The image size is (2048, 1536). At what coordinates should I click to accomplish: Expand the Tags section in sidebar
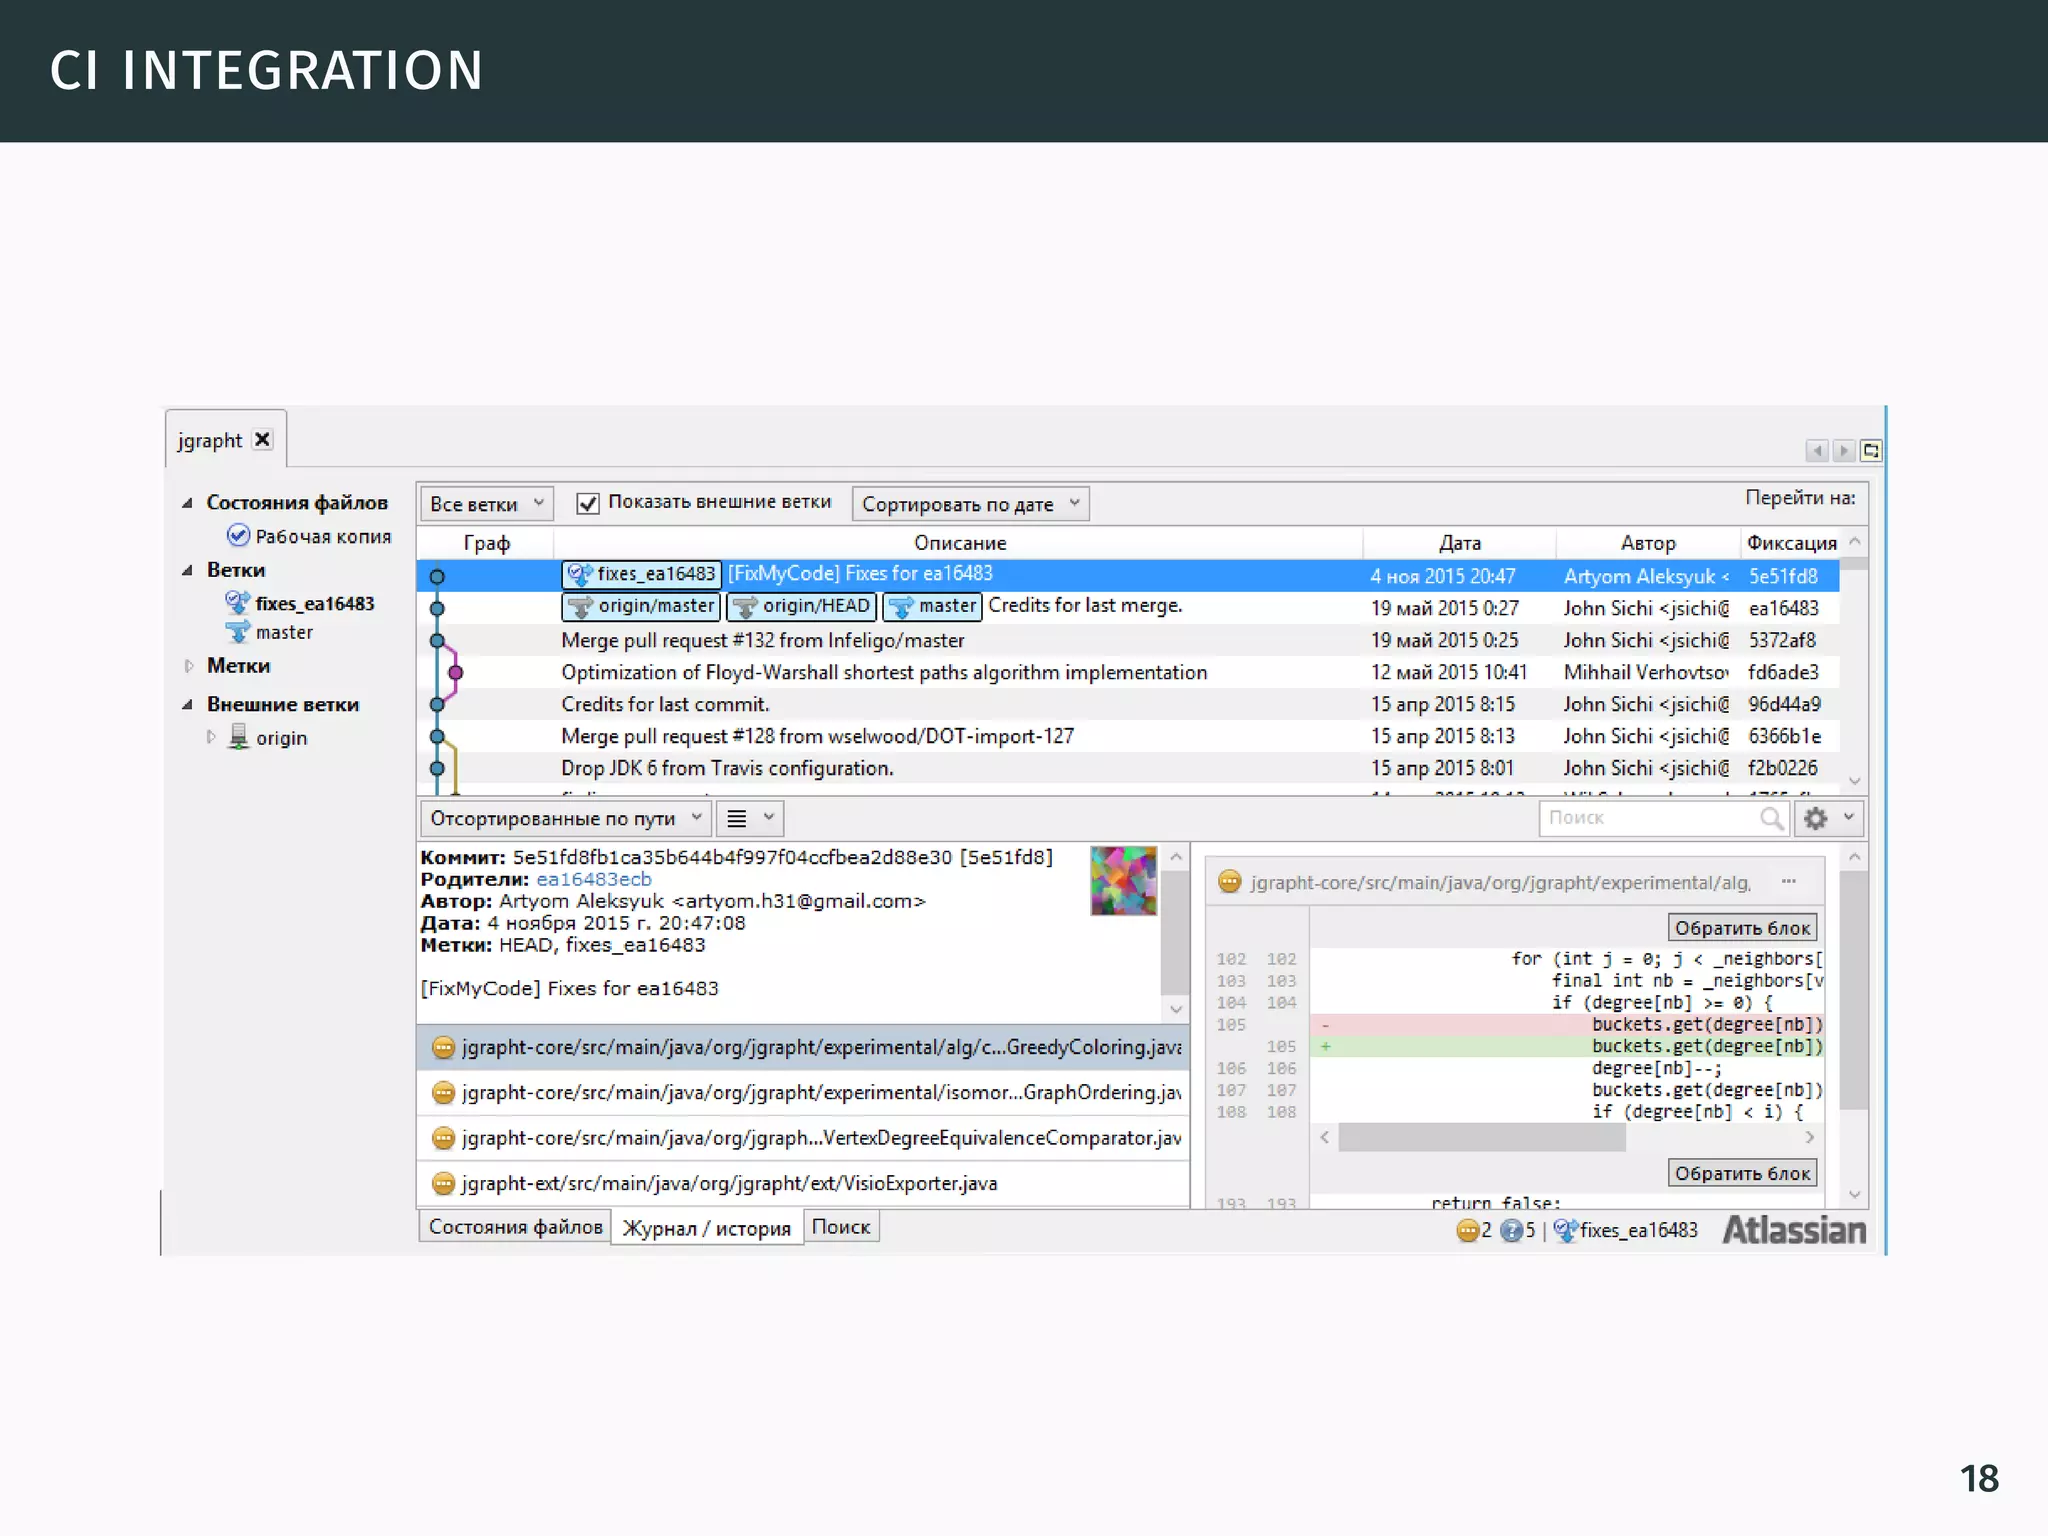pyautogui.click(x=189, y=666)
